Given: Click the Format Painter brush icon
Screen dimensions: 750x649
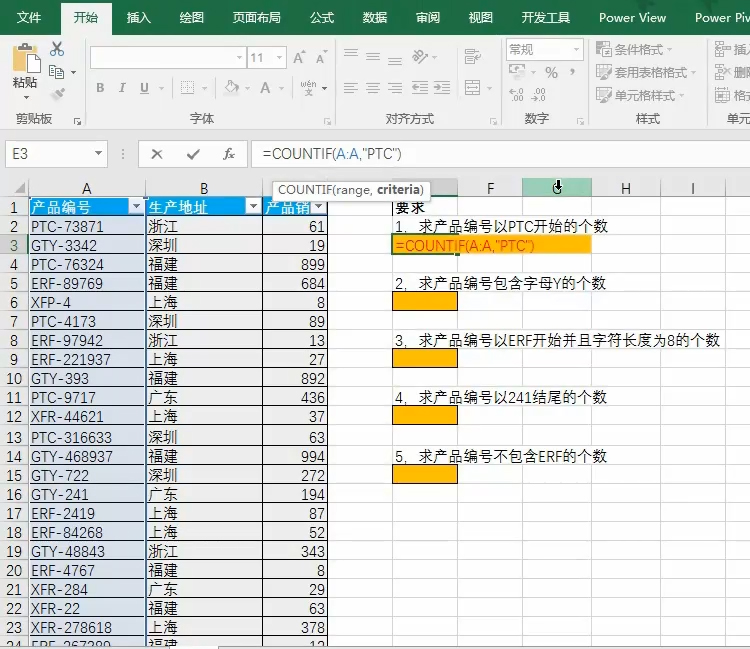Looking at the screenshot, I should pyautogui.click(x=57, y=94).
